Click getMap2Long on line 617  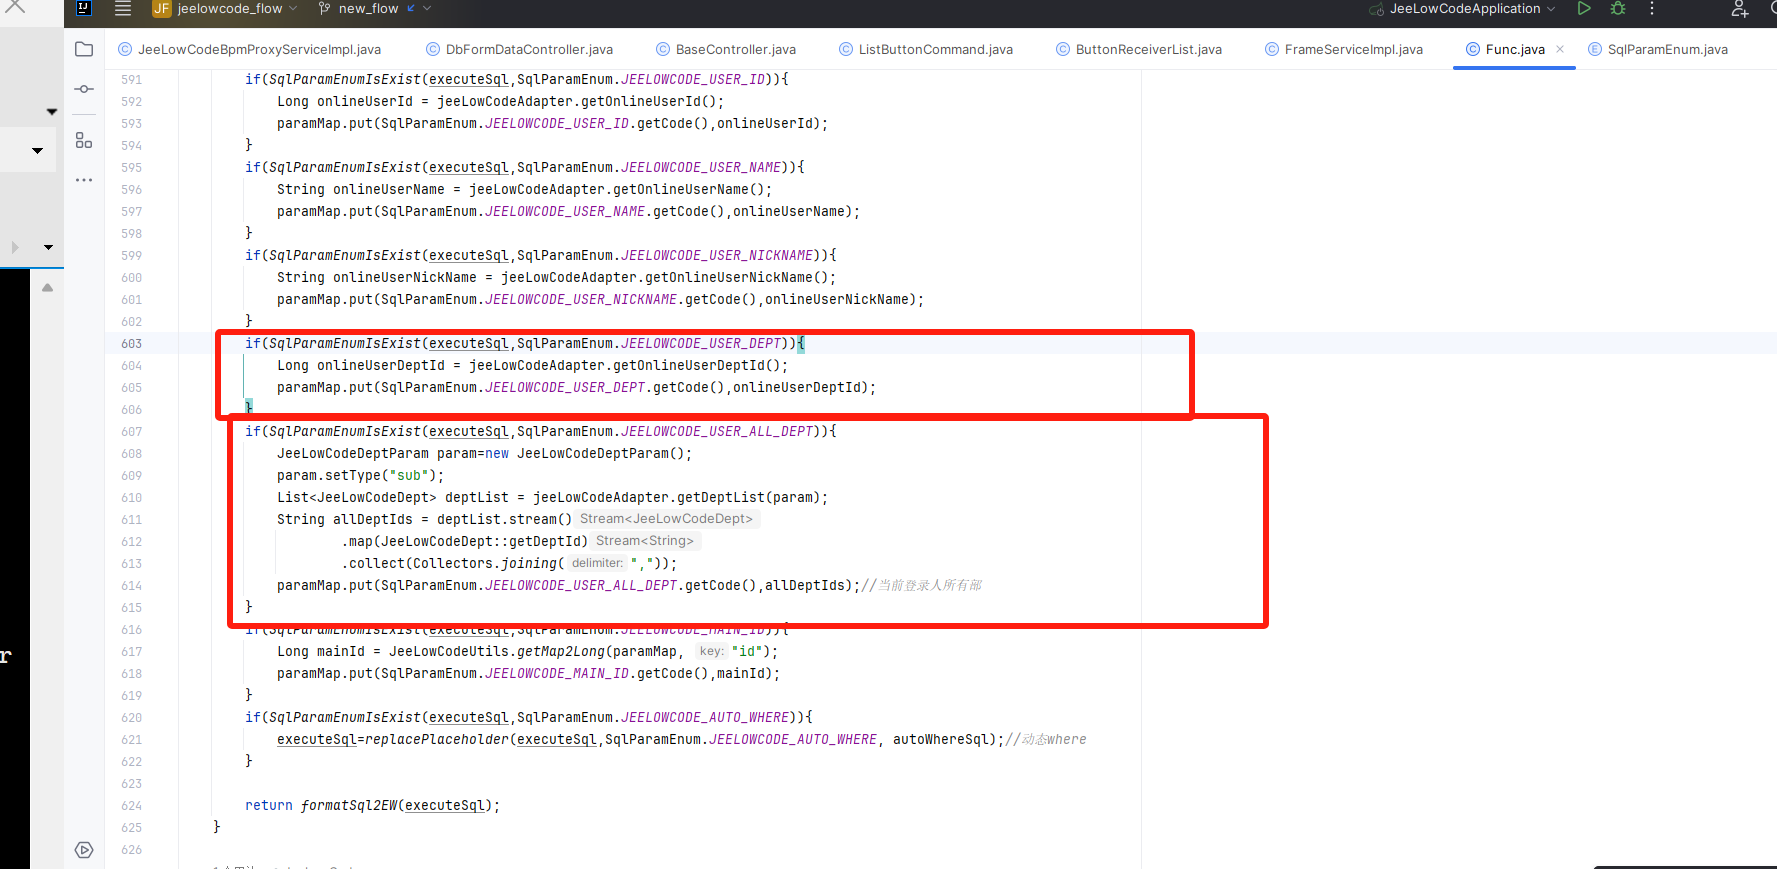561,651
